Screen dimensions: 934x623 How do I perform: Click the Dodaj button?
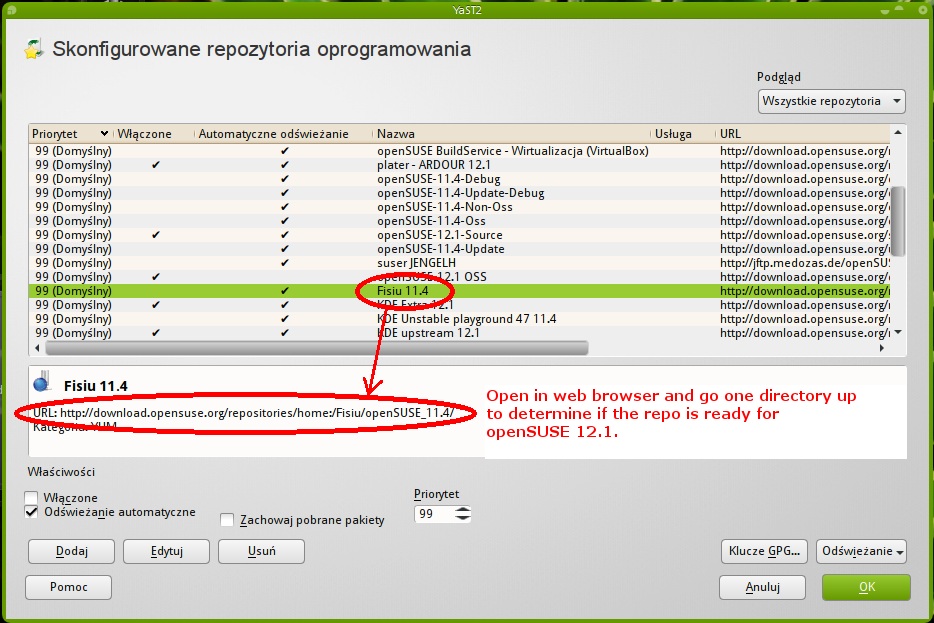[x=71, y=552]
